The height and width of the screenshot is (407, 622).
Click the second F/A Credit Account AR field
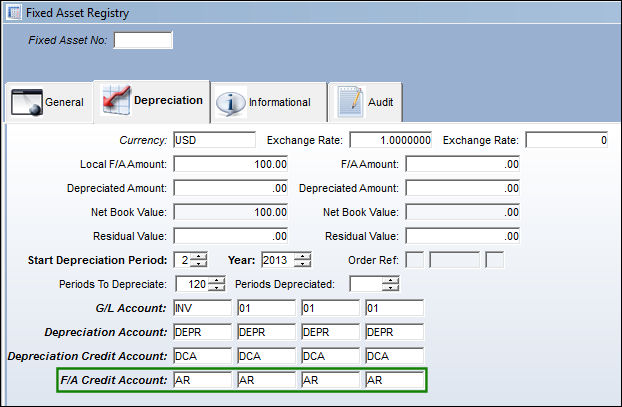click(x=267, y=380)
